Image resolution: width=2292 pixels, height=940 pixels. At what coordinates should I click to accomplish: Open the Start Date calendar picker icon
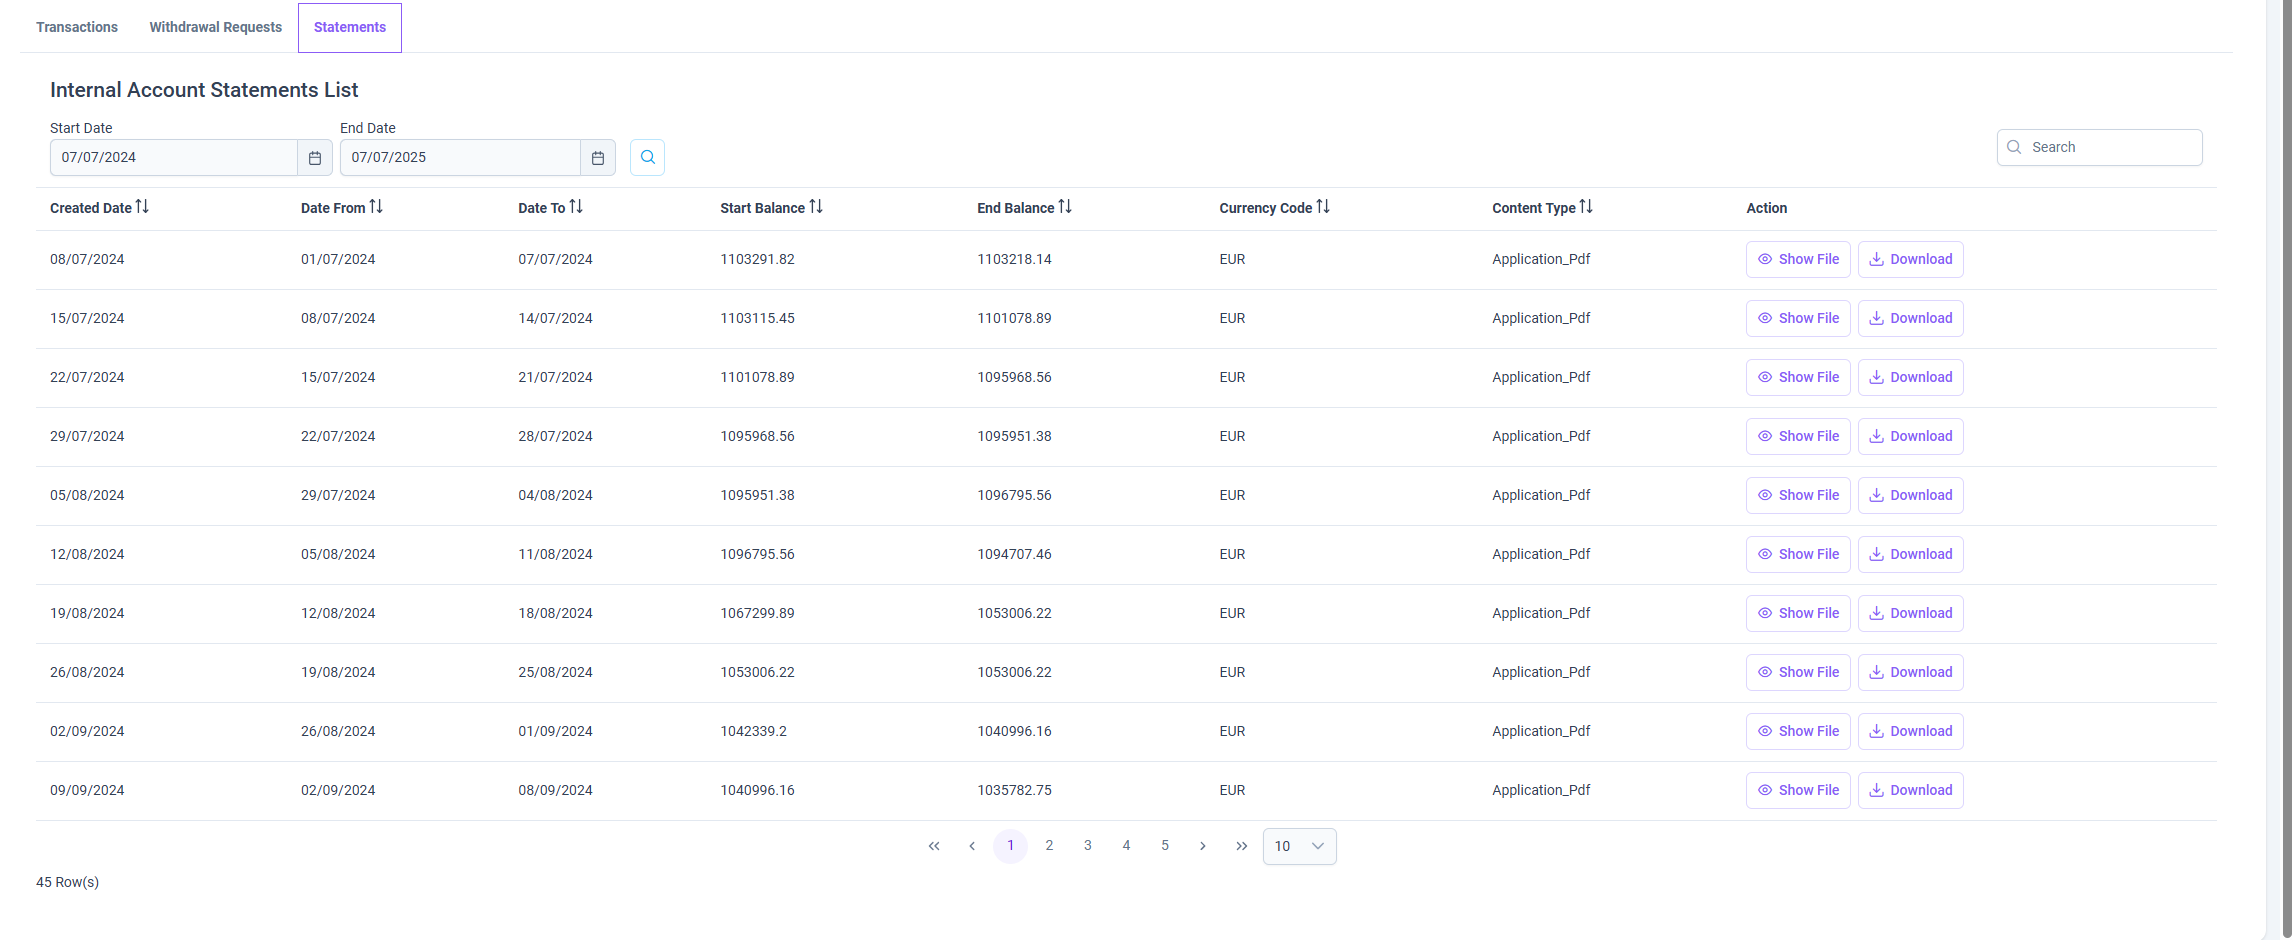(315, 158)
